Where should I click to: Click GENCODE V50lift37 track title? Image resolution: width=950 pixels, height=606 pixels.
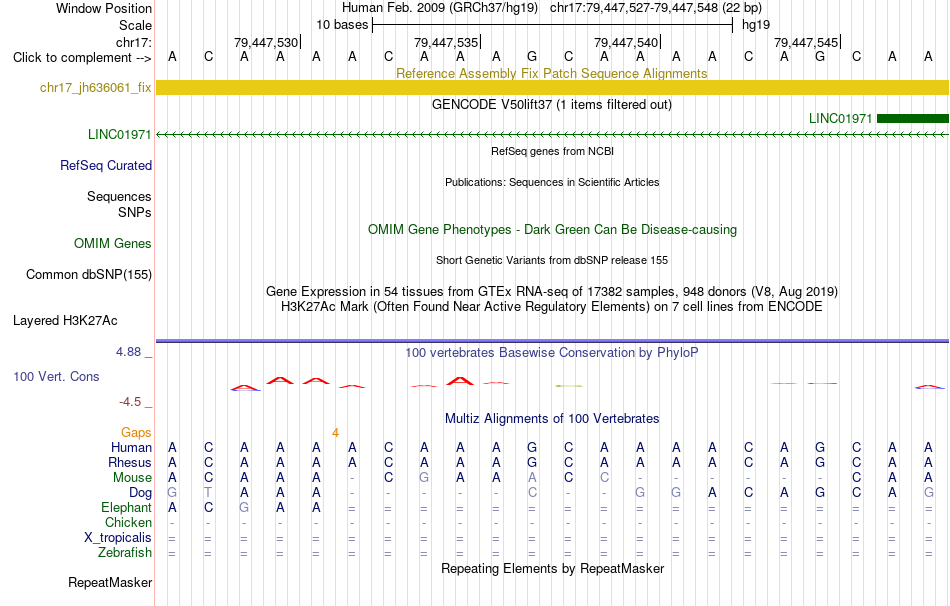point(551,104)
